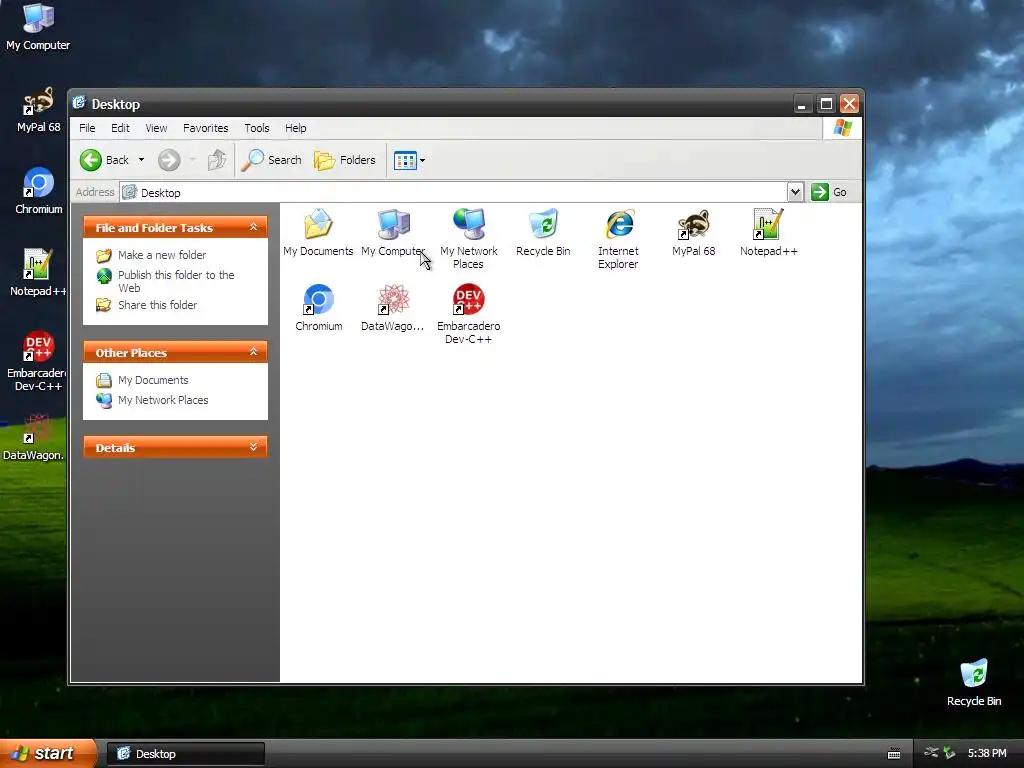The width and height of the screenshot is (1024, 768).
Task: Click the Search toolbar button
Action: coord(272,160)
